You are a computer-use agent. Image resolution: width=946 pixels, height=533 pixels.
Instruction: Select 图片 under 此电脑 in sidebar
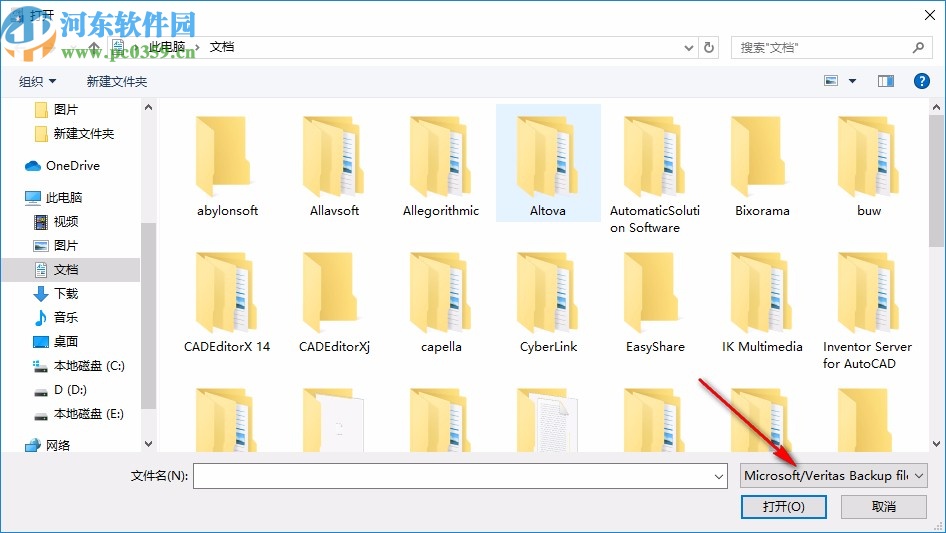65,246
